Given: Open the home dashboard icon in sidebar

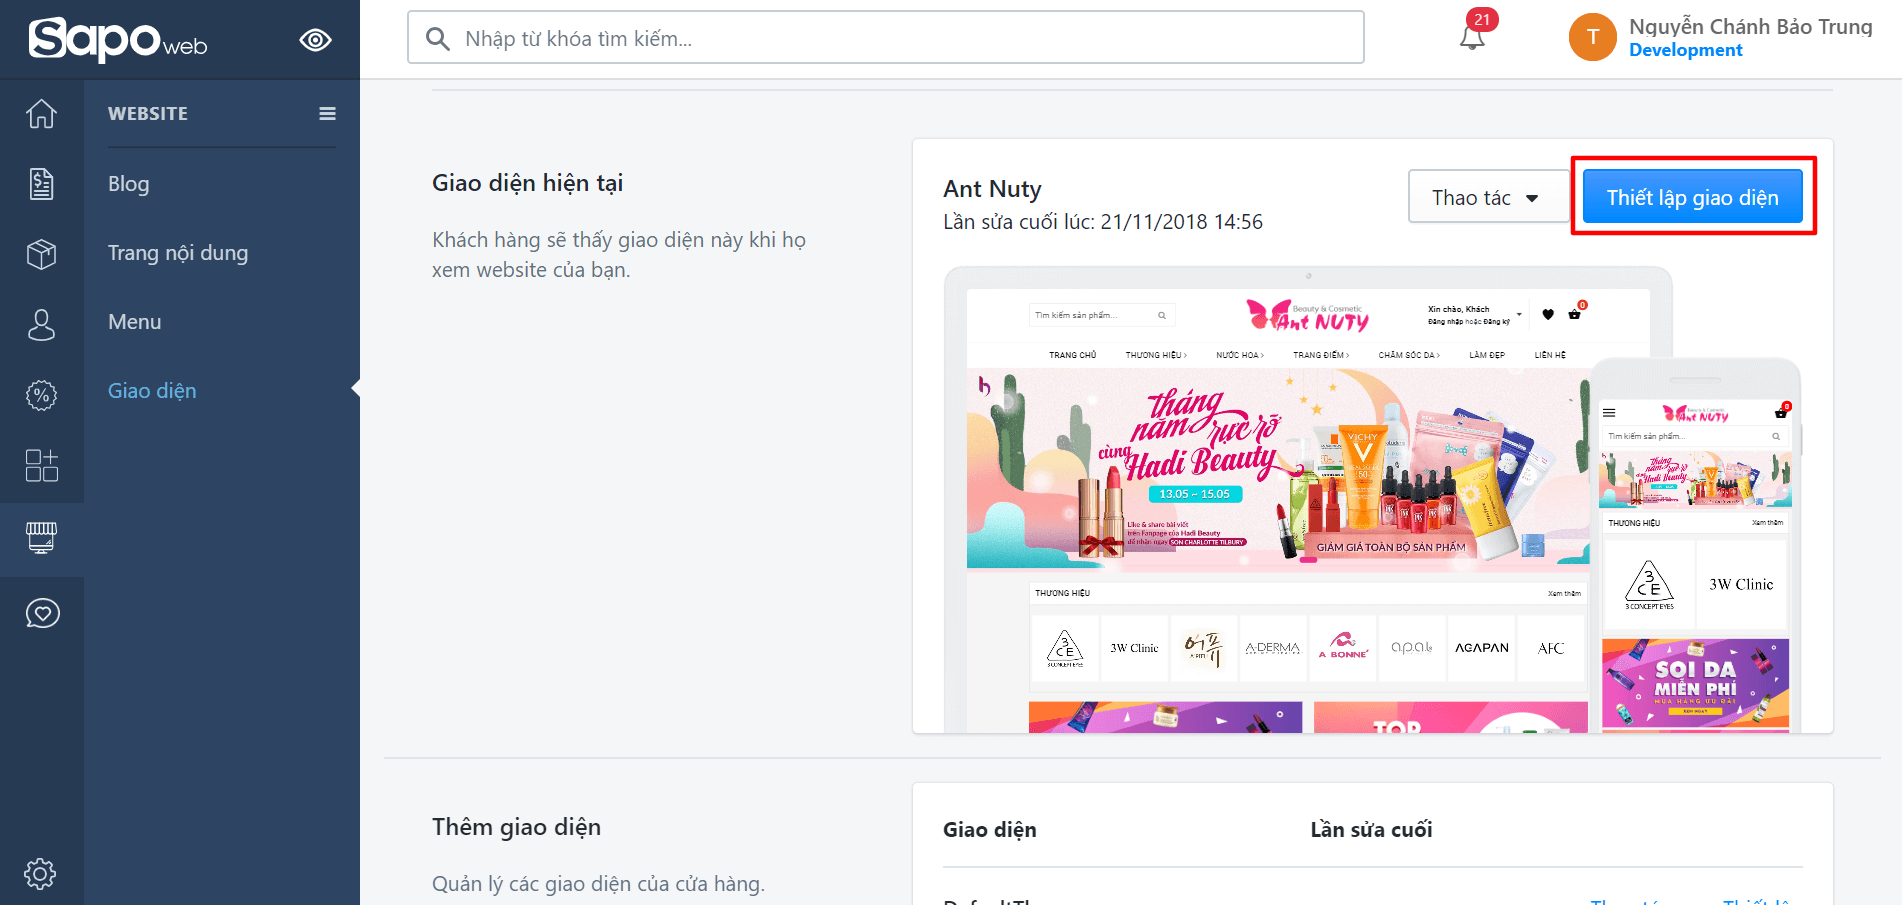Looking at the screenshot, I should point(41,114).
